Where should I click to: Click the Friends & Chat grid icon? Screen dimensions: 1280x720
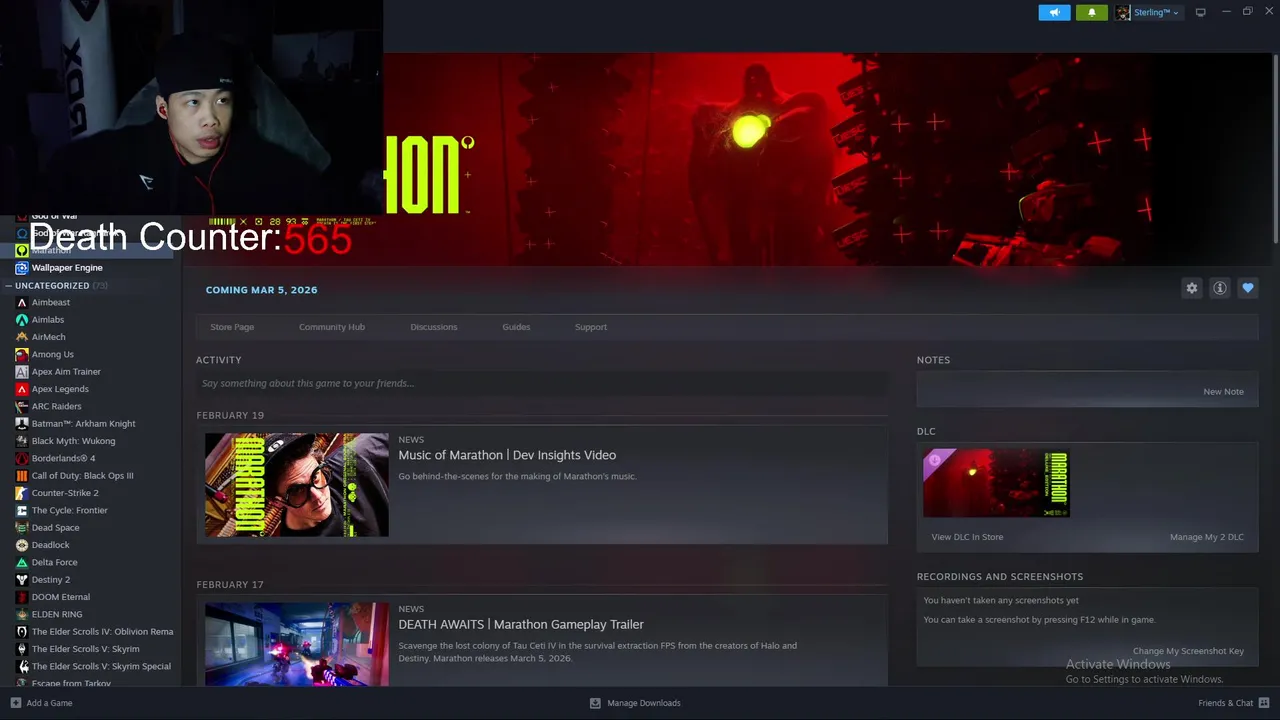[1264, 703]
